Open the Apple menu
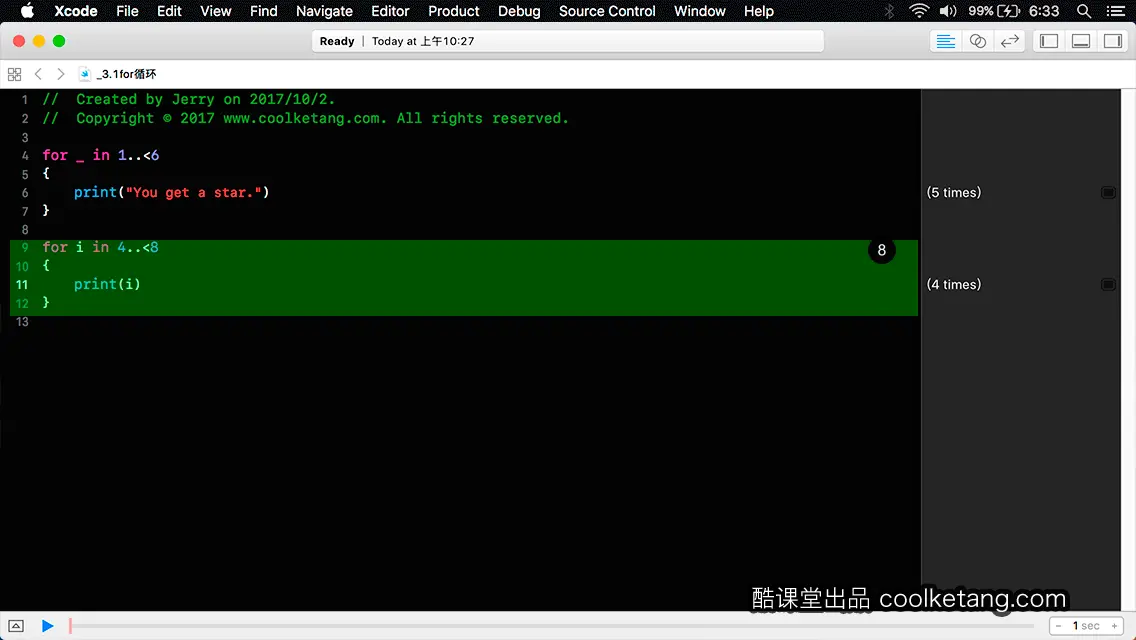 (27, 11)
